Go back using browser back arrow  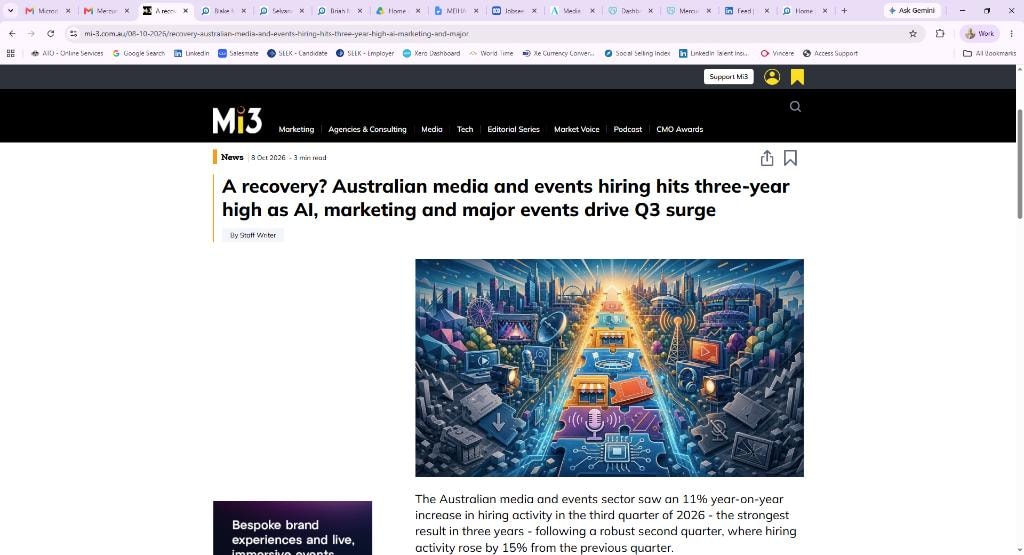tap(12, 33)
